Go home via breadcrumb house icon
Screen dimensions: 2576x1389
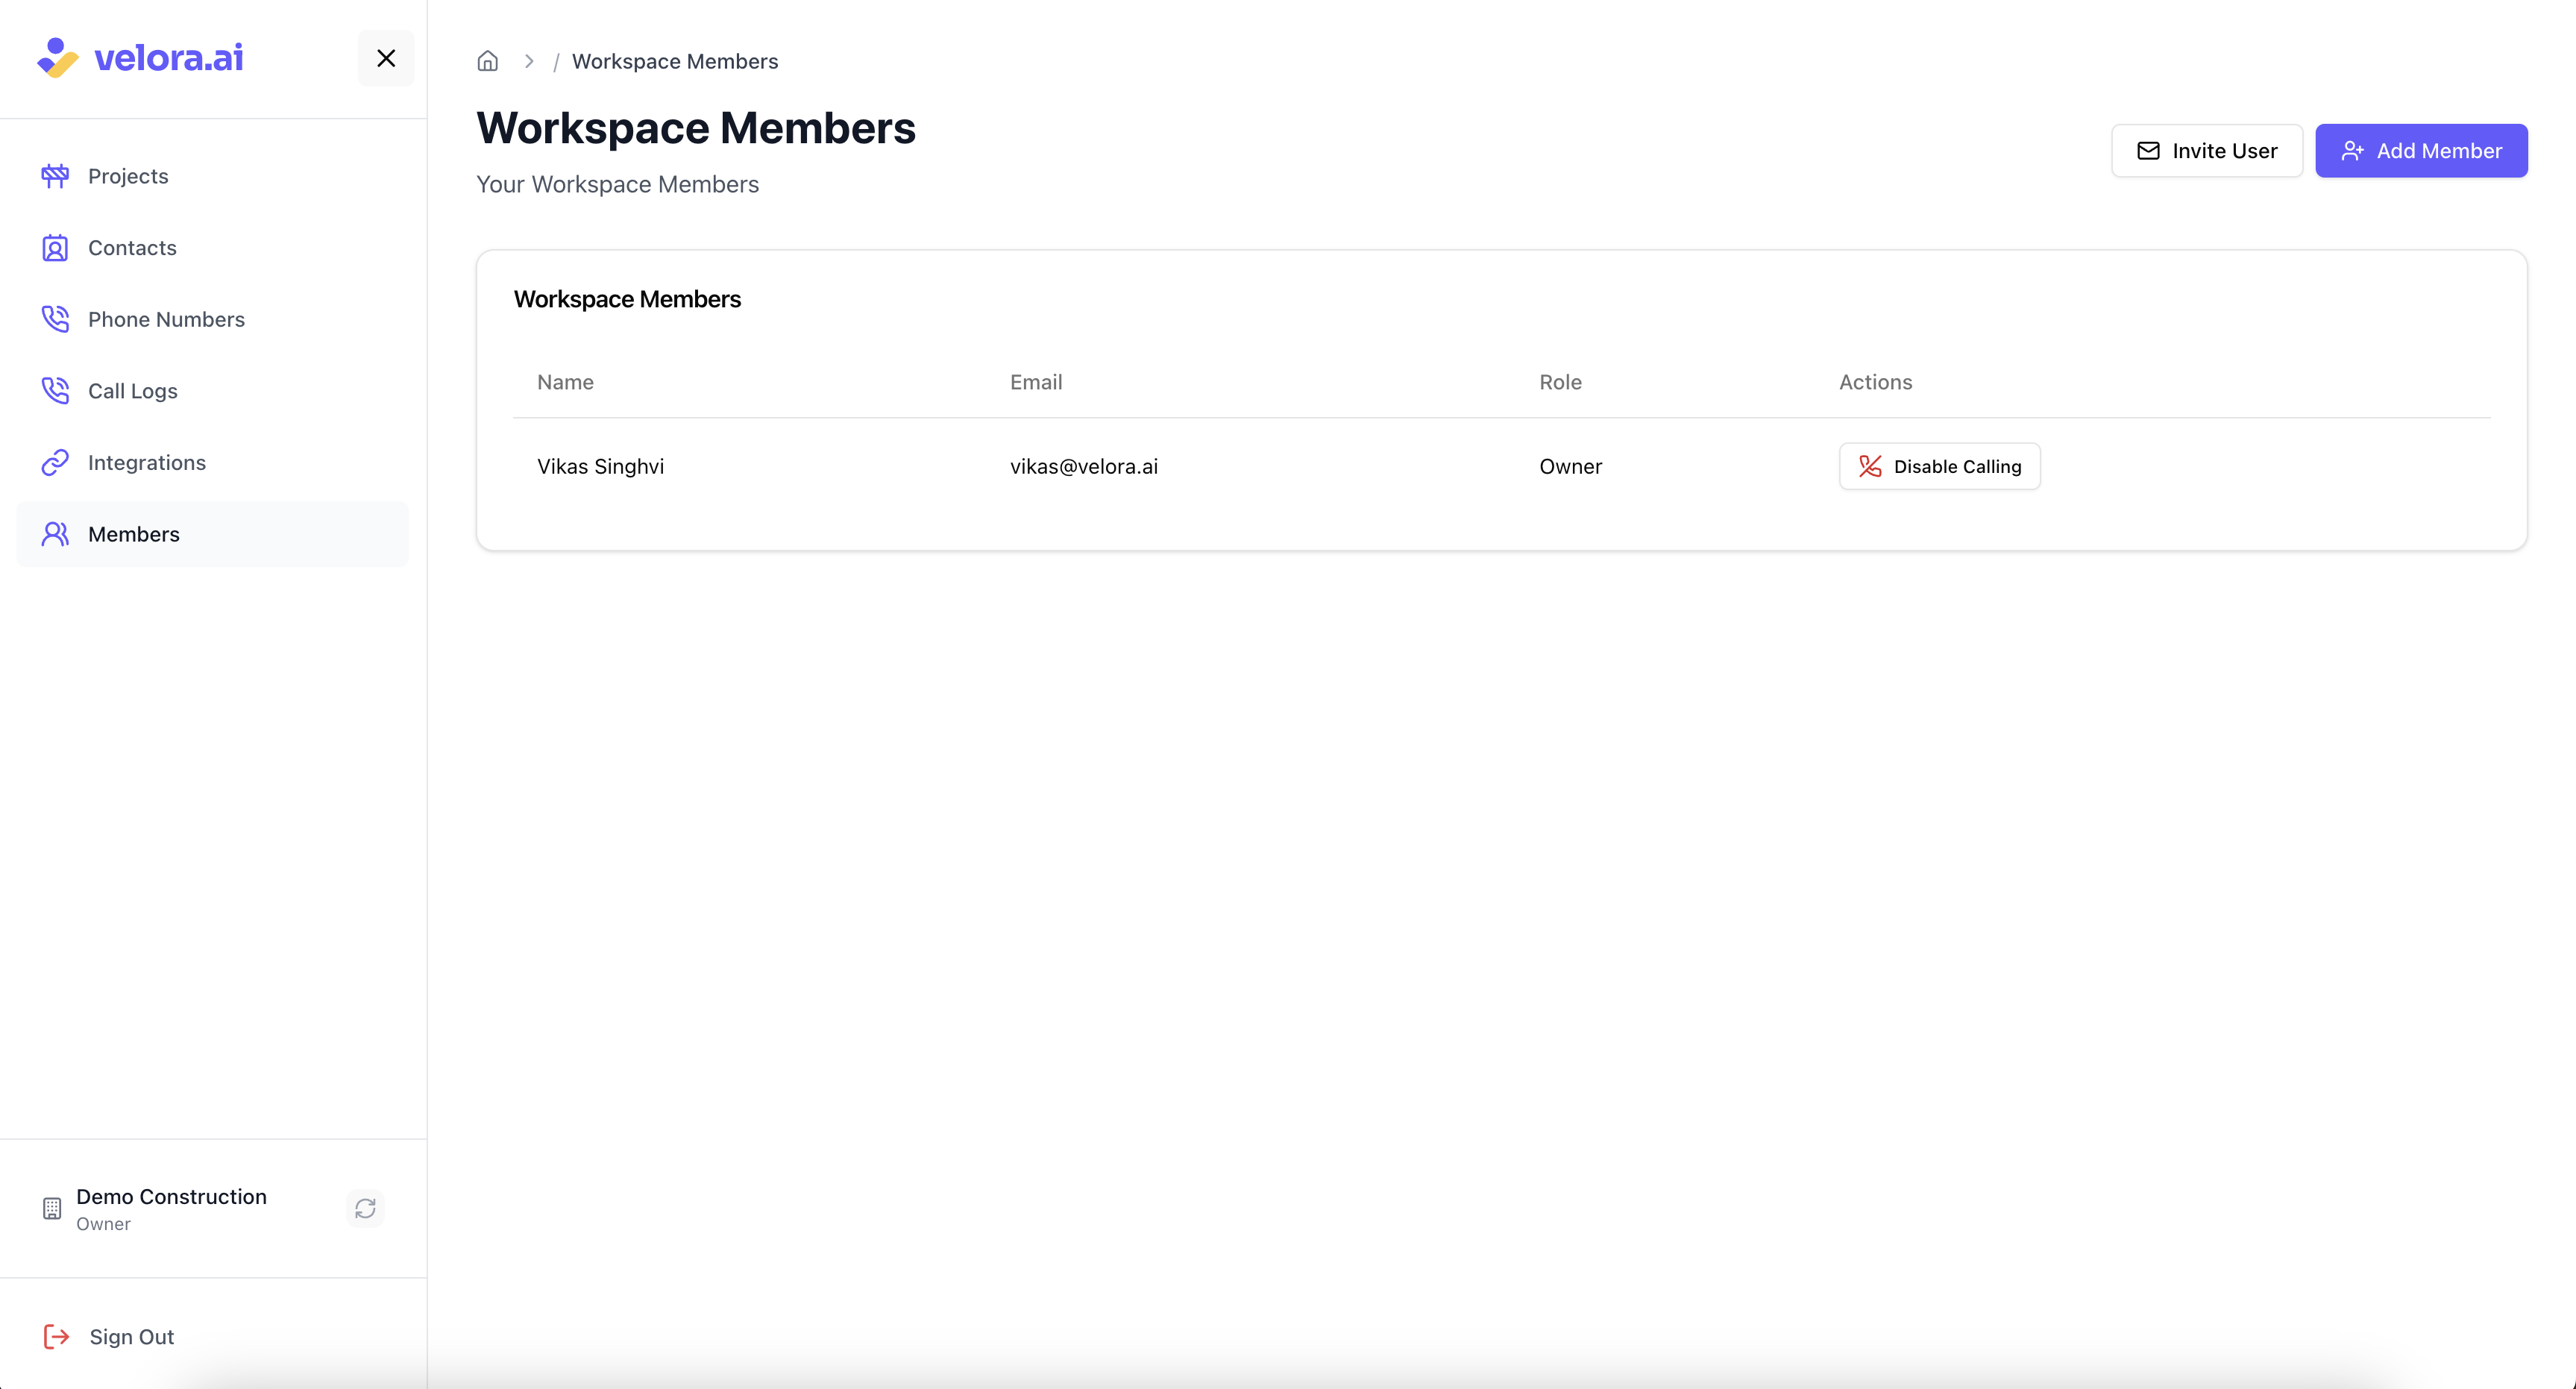(487, 61)
